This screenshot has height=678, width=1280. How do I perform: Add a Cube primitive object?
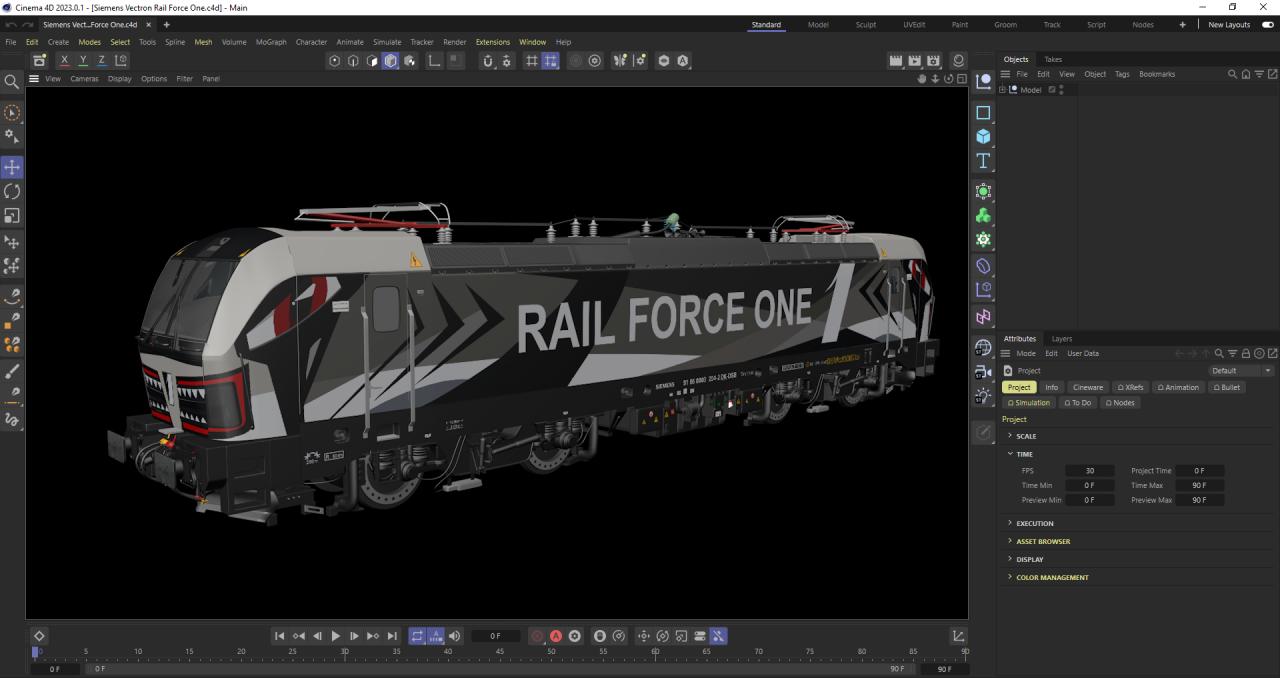click(983, 137)
